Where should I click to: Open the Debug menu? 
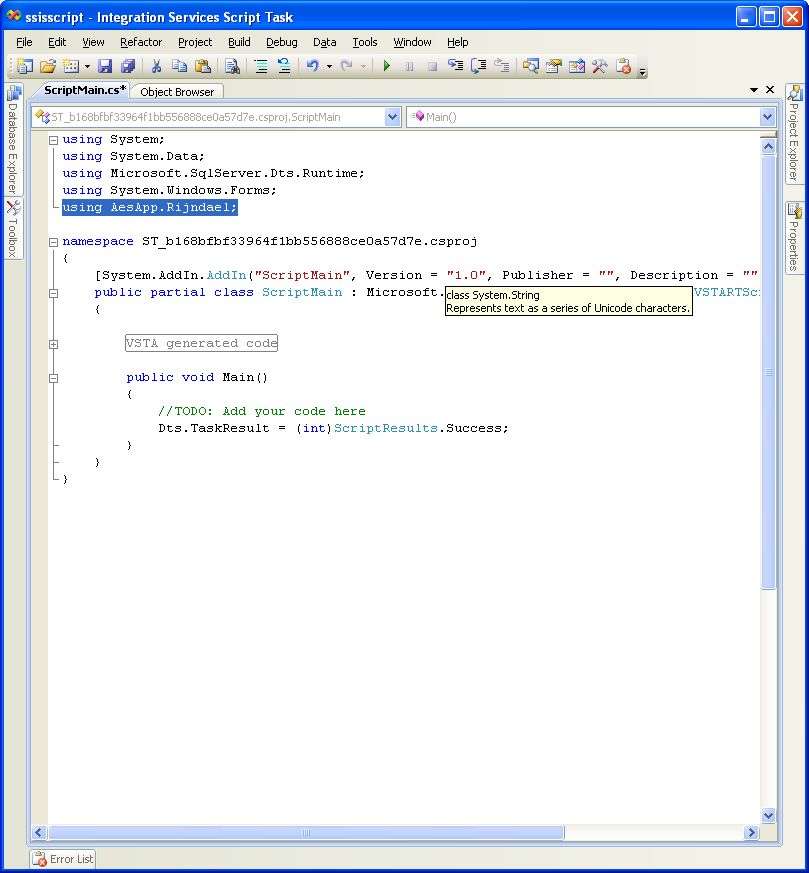(x=282, y=42)
